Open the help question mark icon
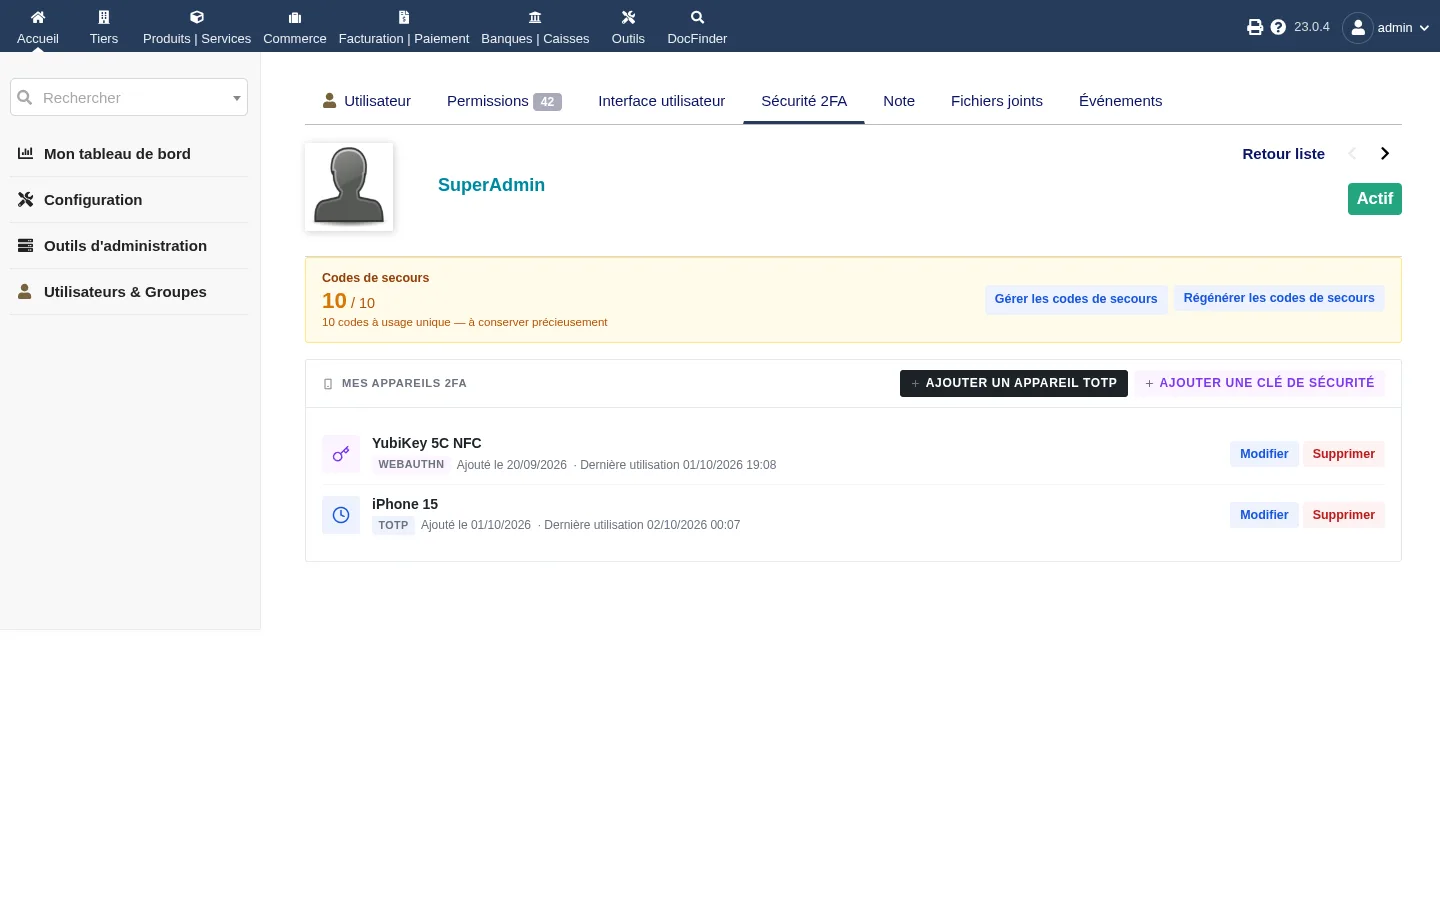 click(1278, 27)
